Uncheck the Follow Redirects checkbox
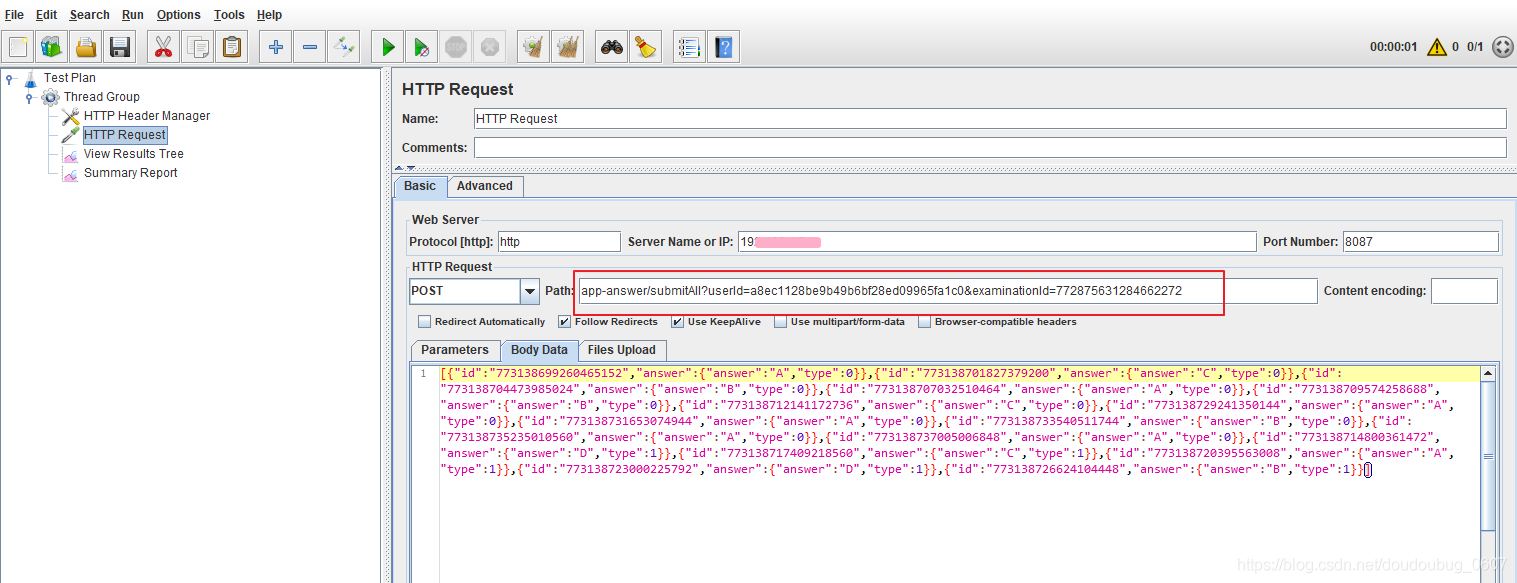The width and height of the screenshot is (1517, 583). pos(564,322)
